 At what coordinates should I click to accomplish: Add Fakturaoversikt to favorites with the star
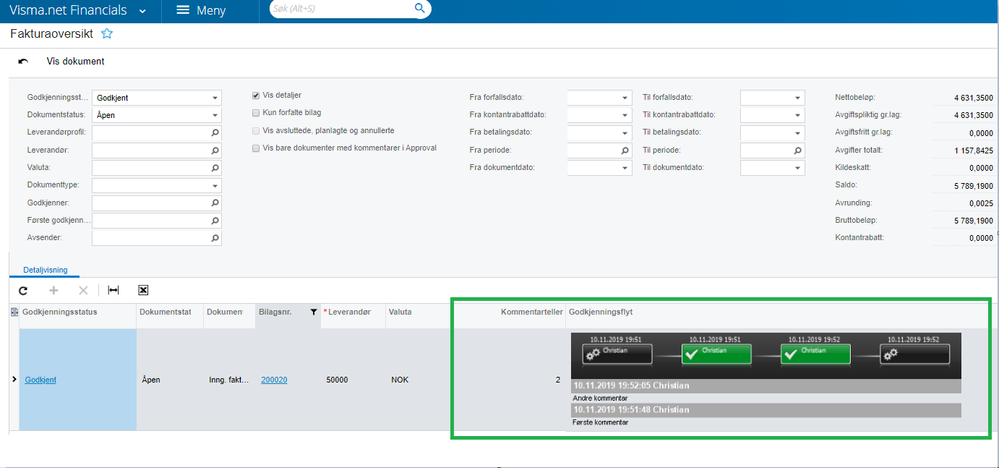107,34
